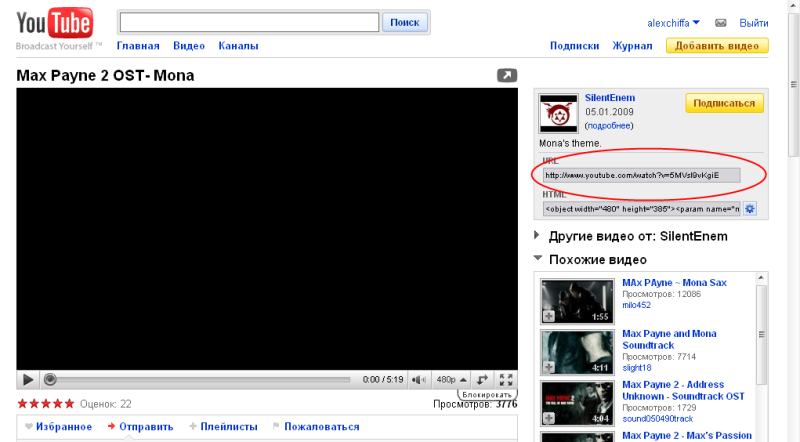Click the Max Payne and Mona Soundtrack thumbnail
This screenshot has width=800, height=442.
[578, 352]
